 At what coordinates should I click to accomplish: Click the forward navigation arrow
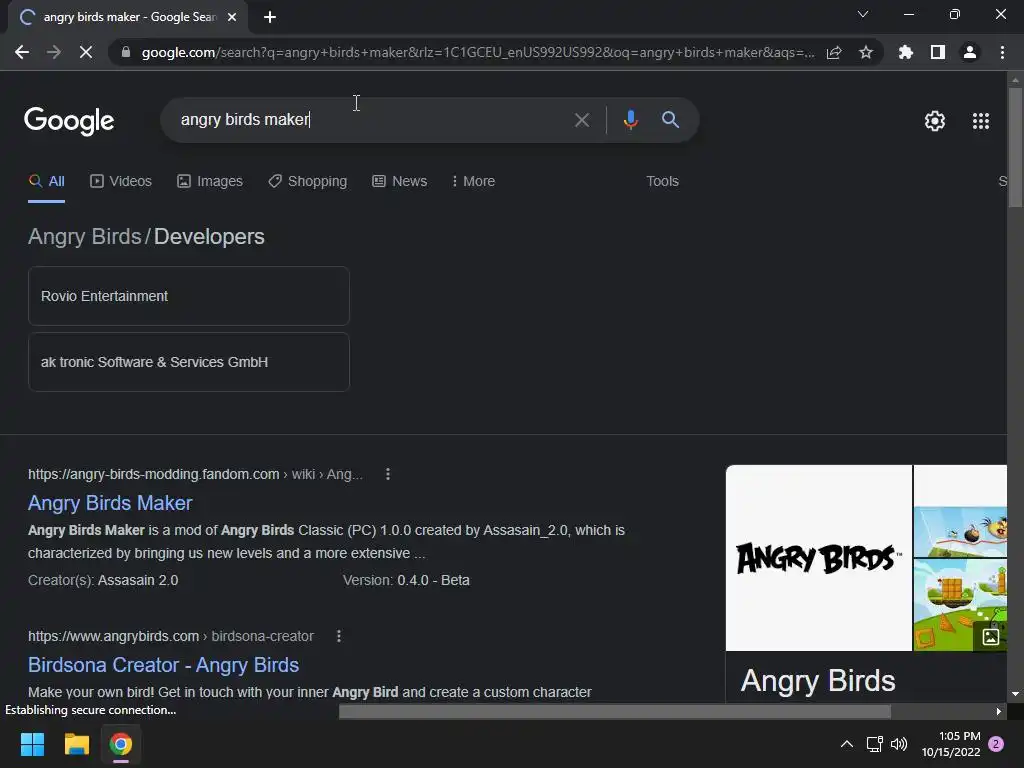point(54,52)
